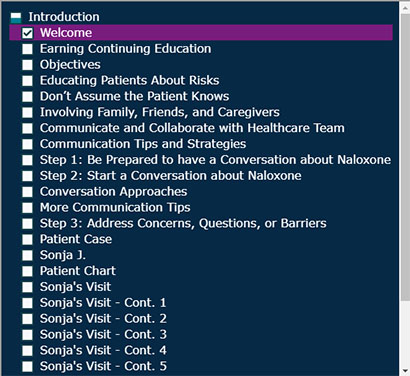Select Communication Tips and Strategies
This screenshot has width=410, height=376.
tap(143, 144)
